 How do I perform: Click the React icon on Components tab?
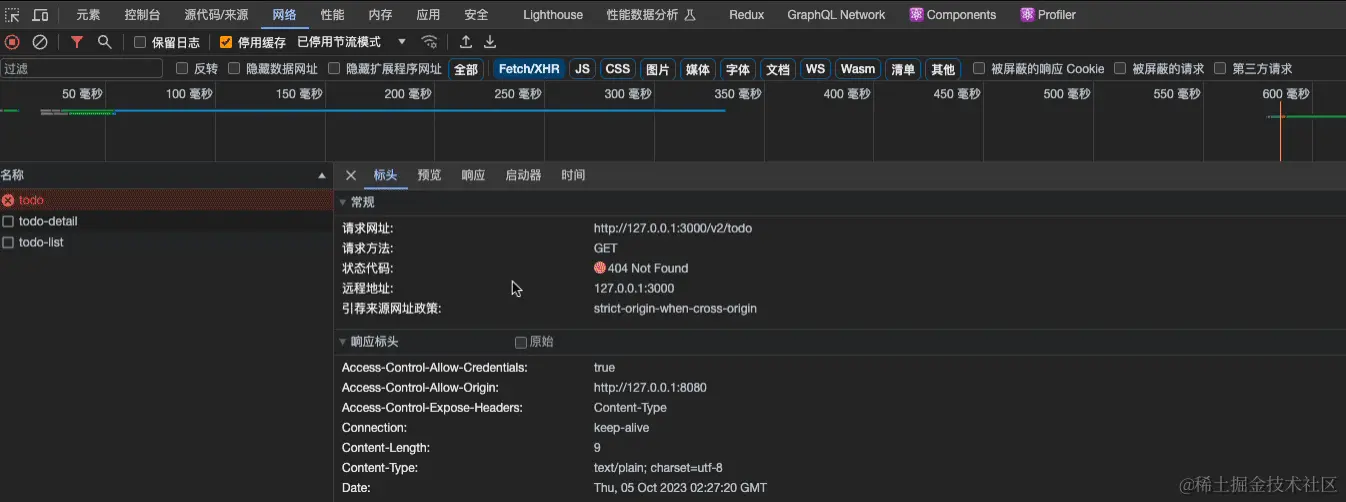coord(916,15)
